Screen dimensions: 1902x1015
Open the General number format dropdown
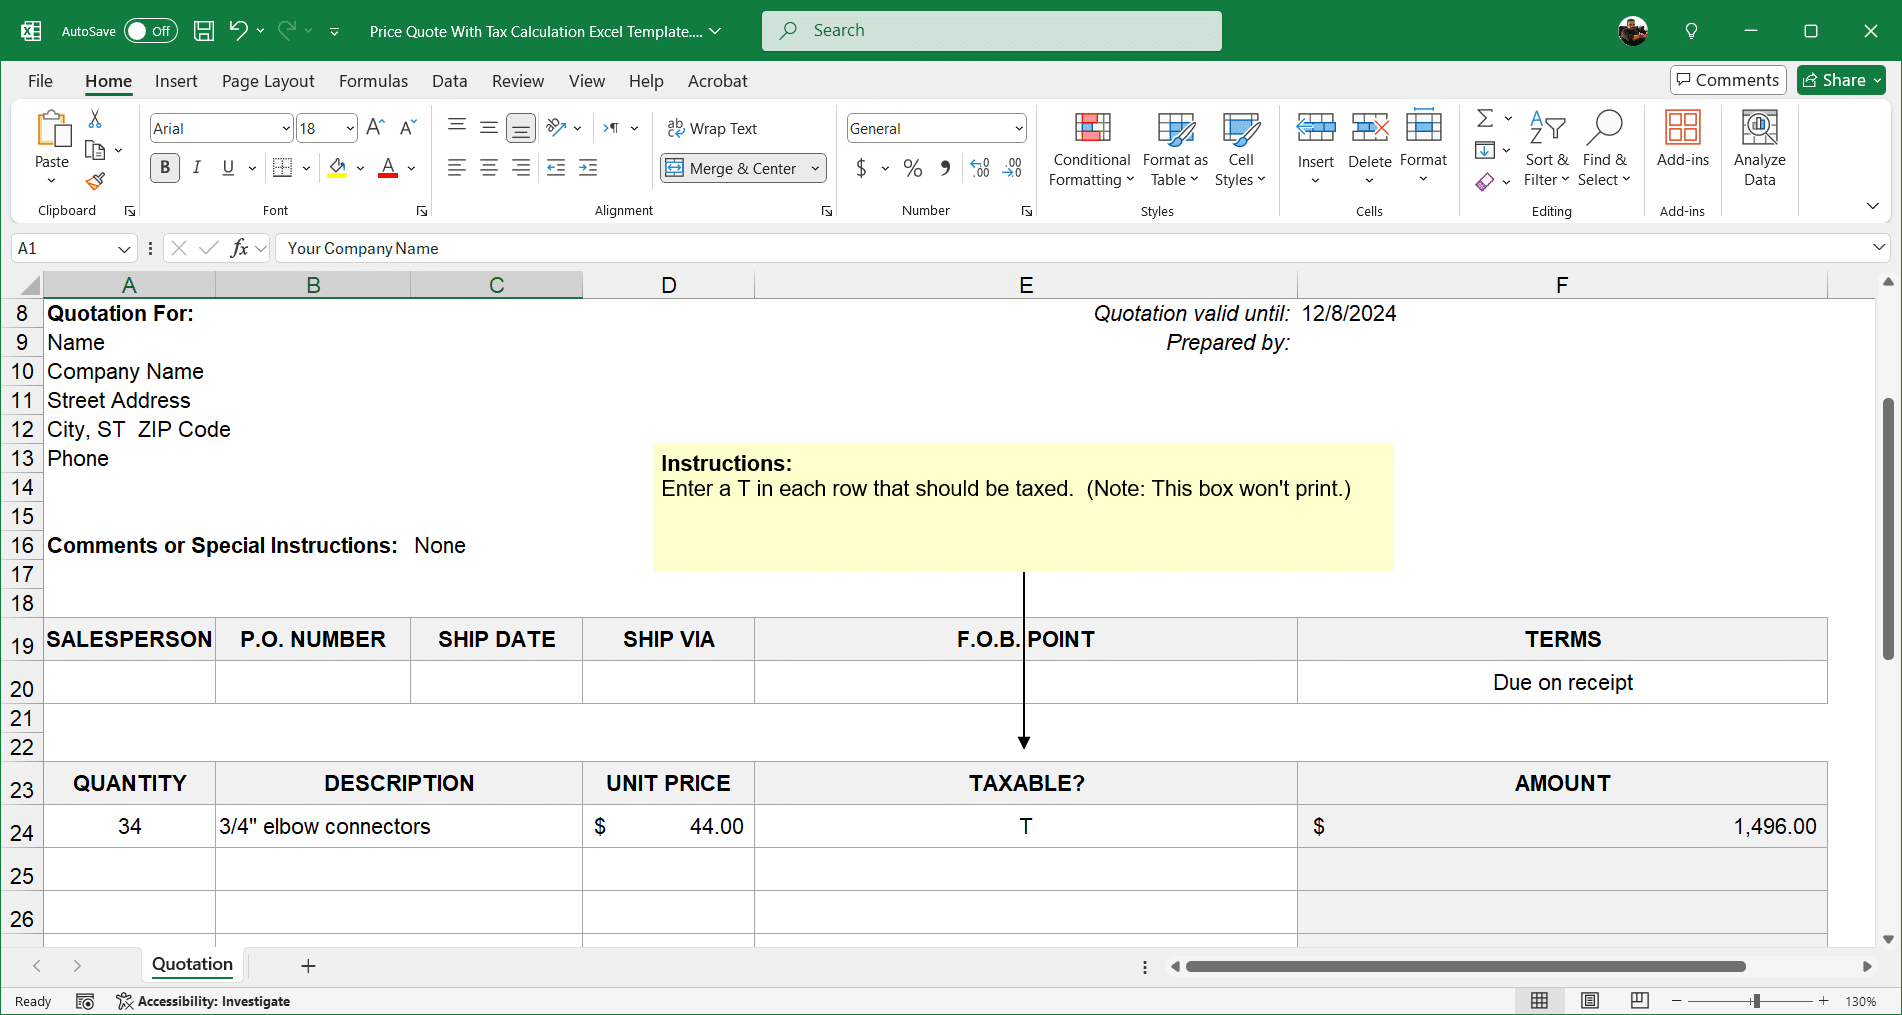(1016, 128)
